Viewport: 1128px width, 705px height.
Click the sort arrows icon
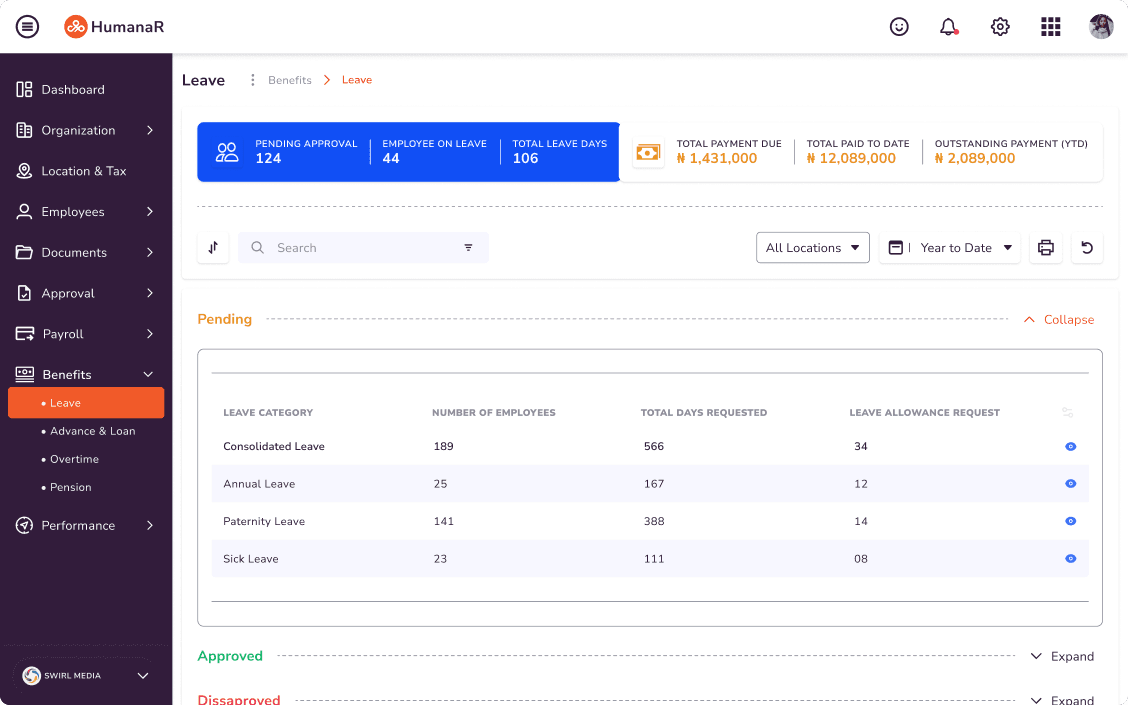click(x=213, y=247)
